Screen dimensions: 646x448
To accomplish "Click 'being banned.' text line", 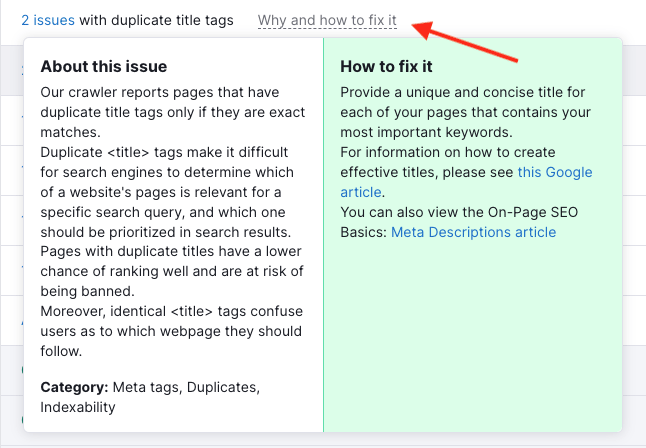I will (x=87, y=291).
